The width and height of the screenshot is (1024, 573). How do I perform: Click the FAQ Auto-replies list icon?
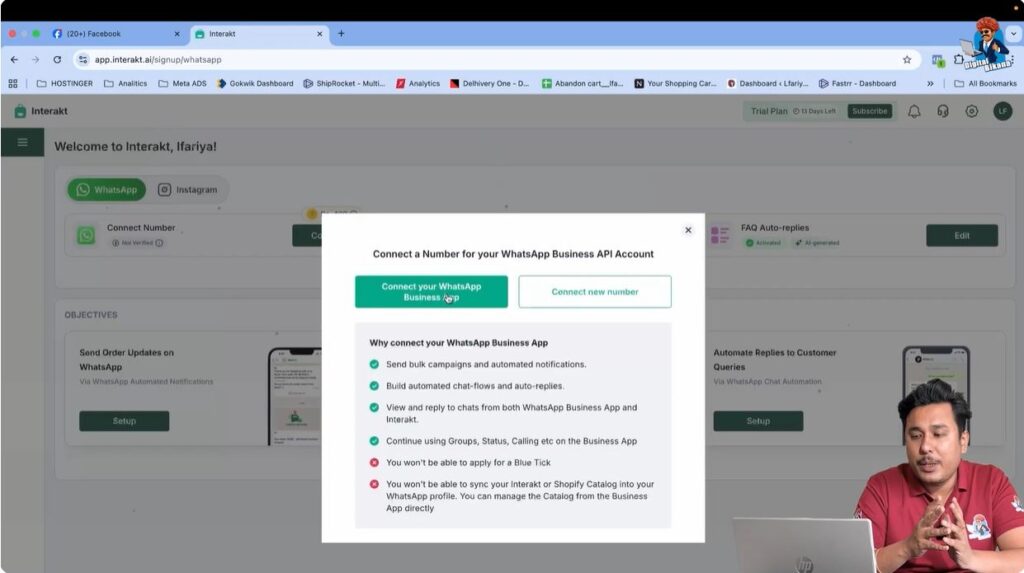(x=720, y=235)
